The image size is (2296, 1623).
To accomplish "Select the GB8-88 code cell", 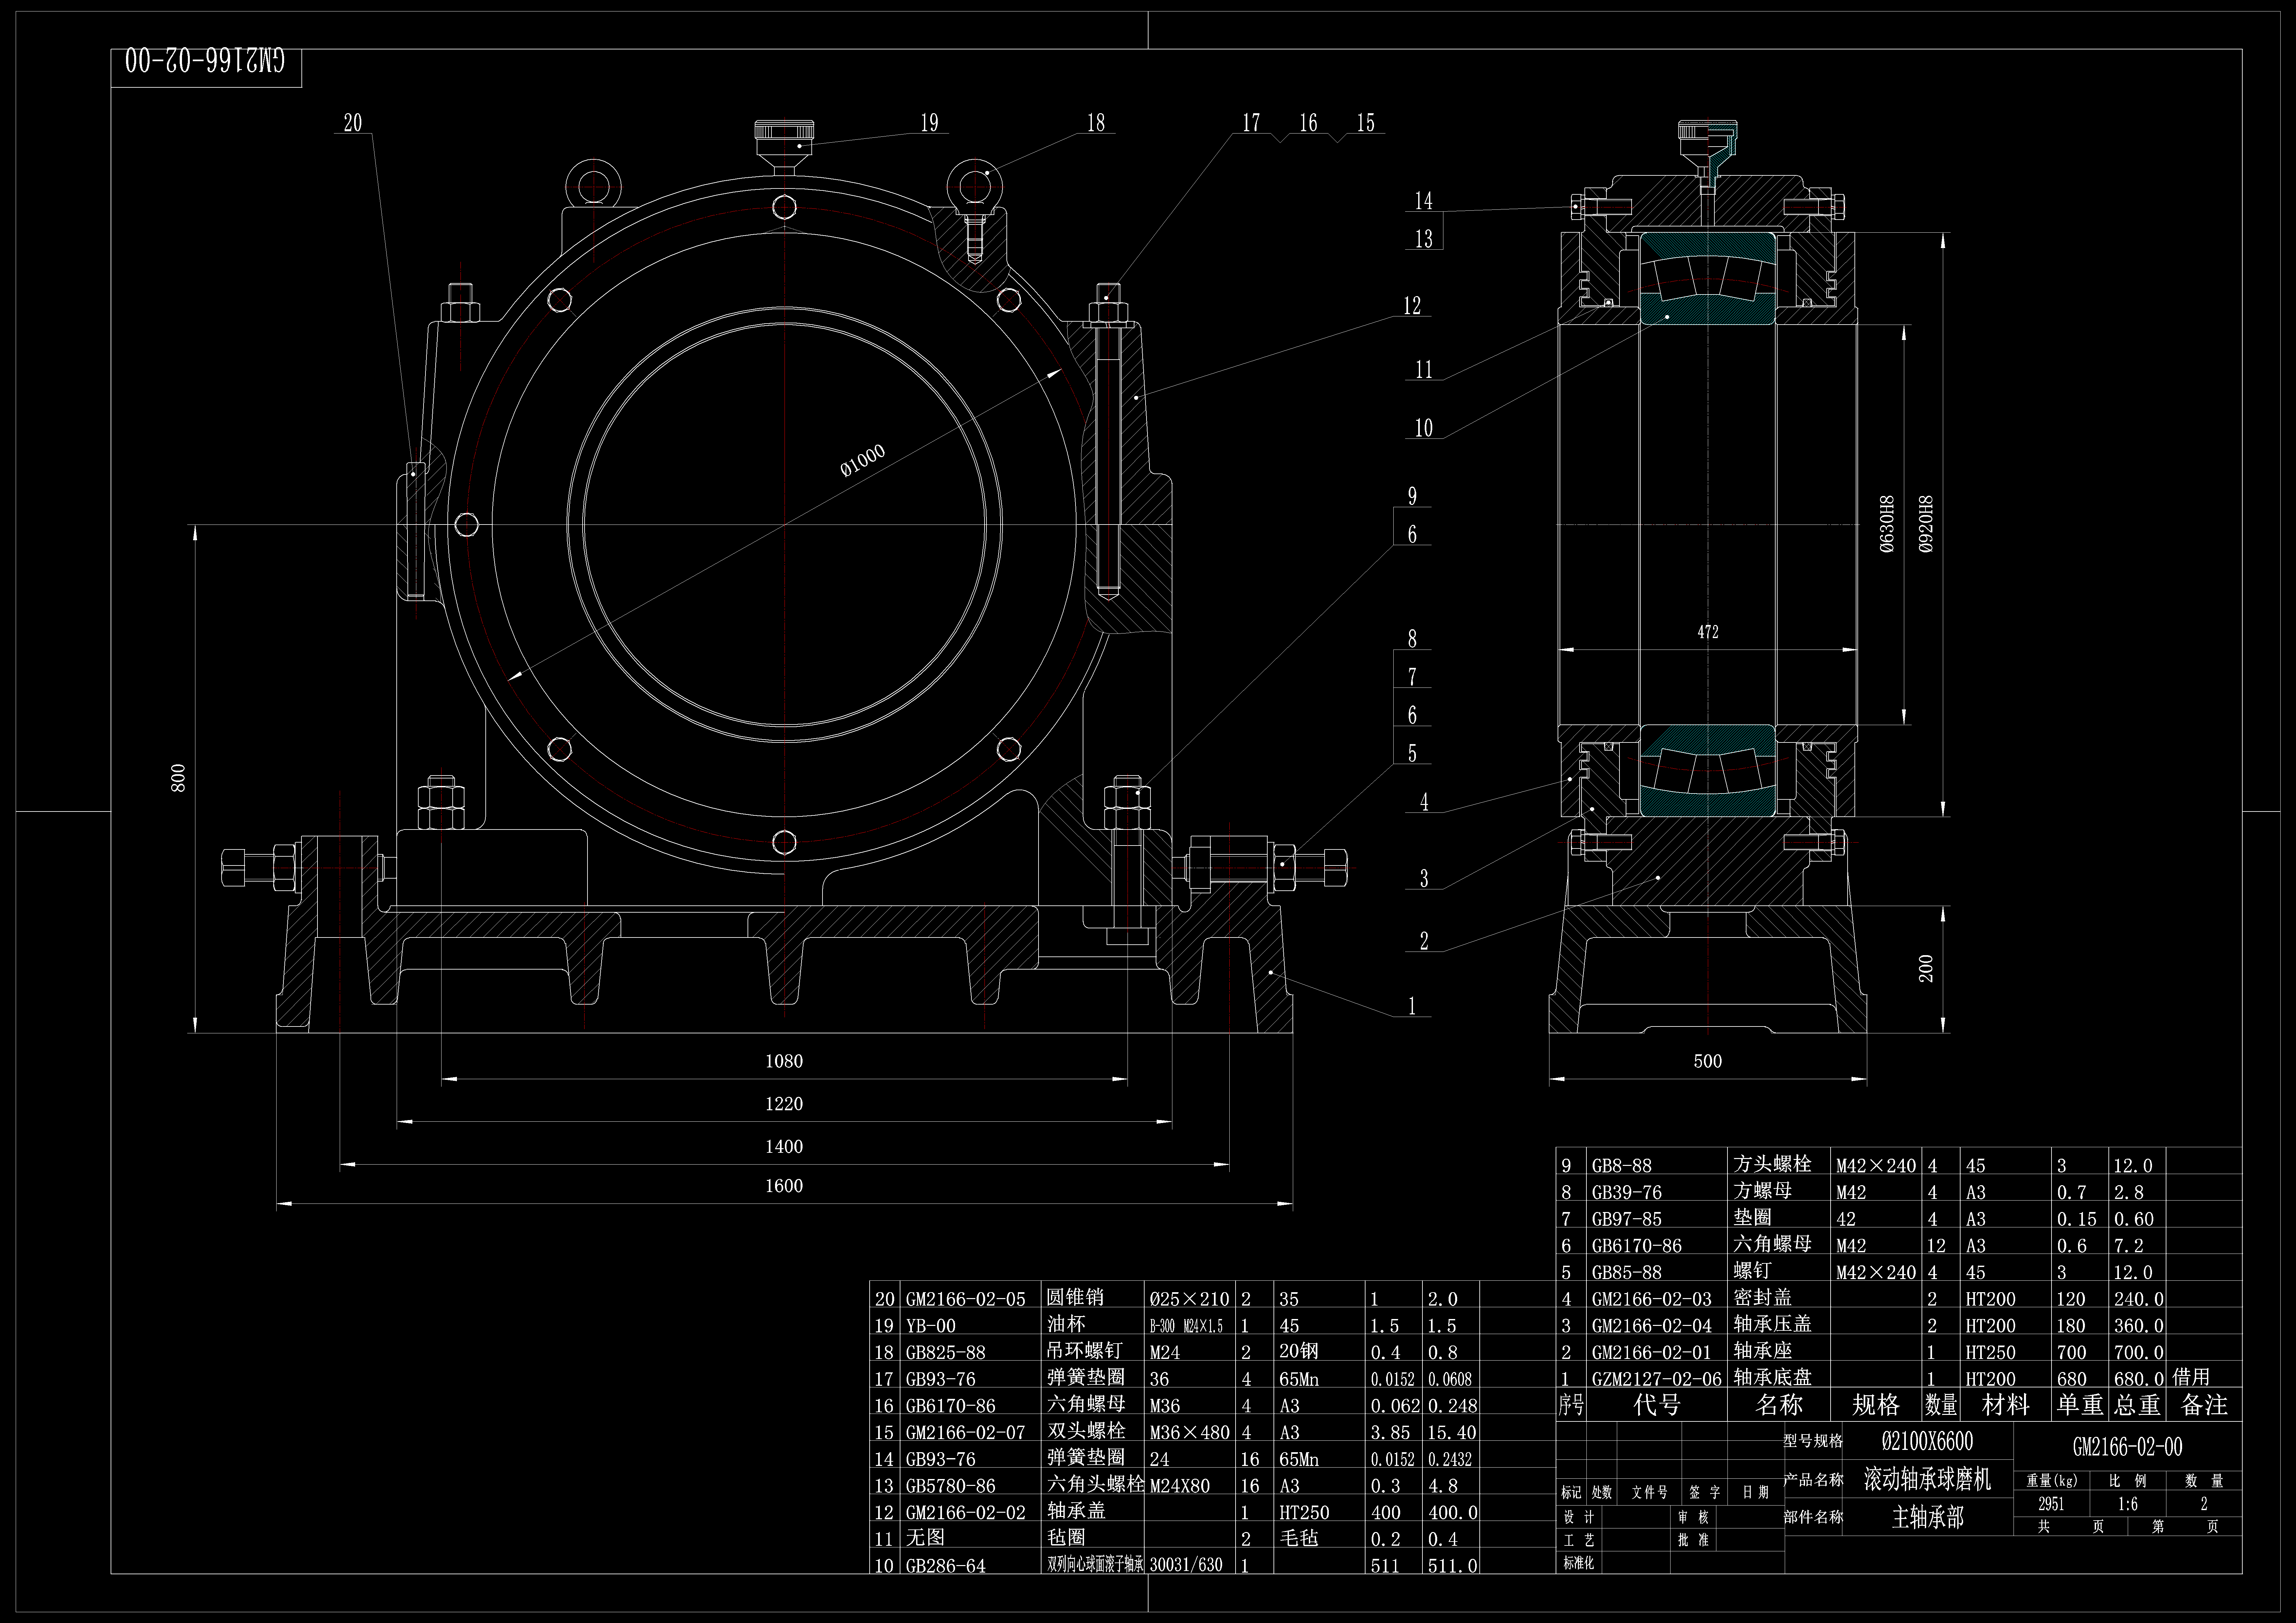I will (1622, 1166).
